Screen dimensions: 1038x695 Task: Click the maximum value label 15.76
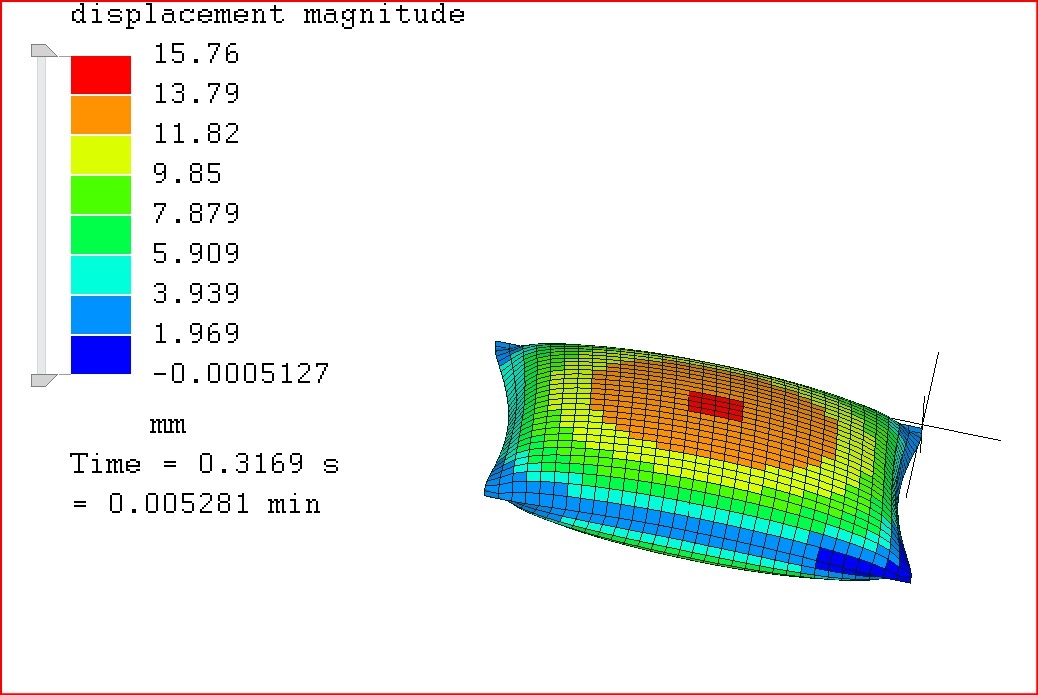(195, 54)
